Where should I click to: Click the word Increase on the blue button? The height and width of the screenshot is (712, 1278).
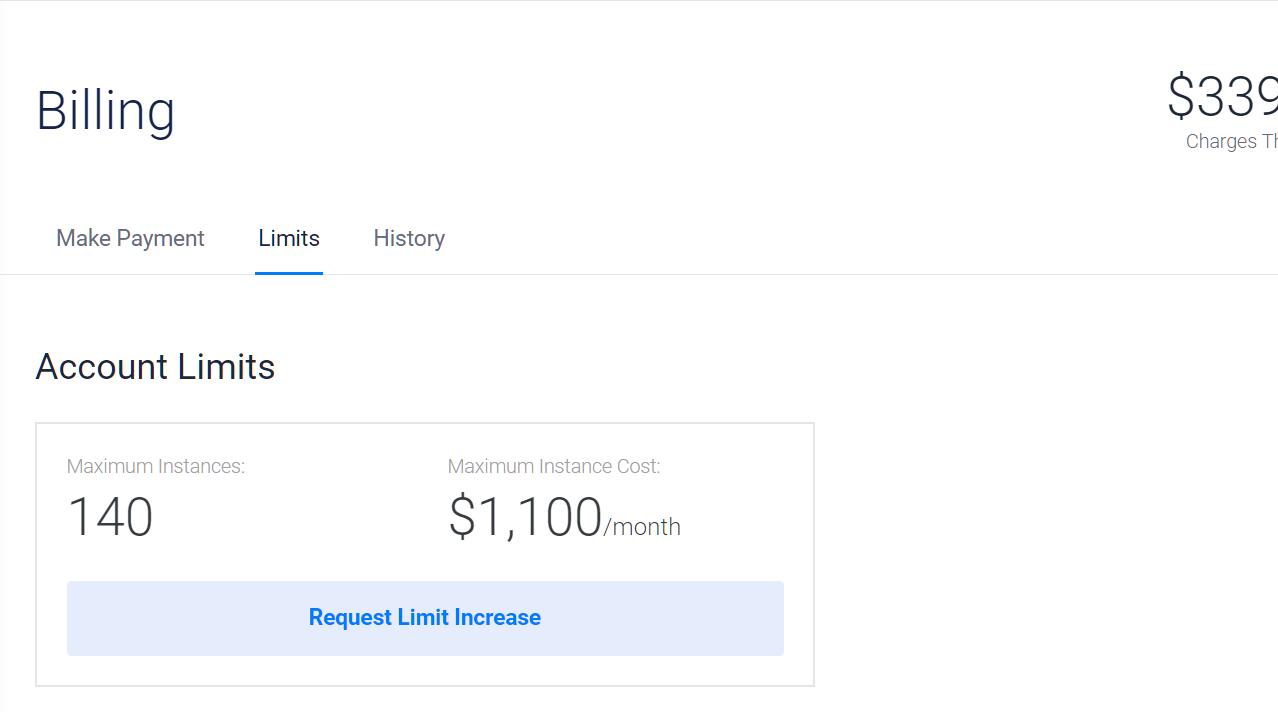tap(496, 618)
